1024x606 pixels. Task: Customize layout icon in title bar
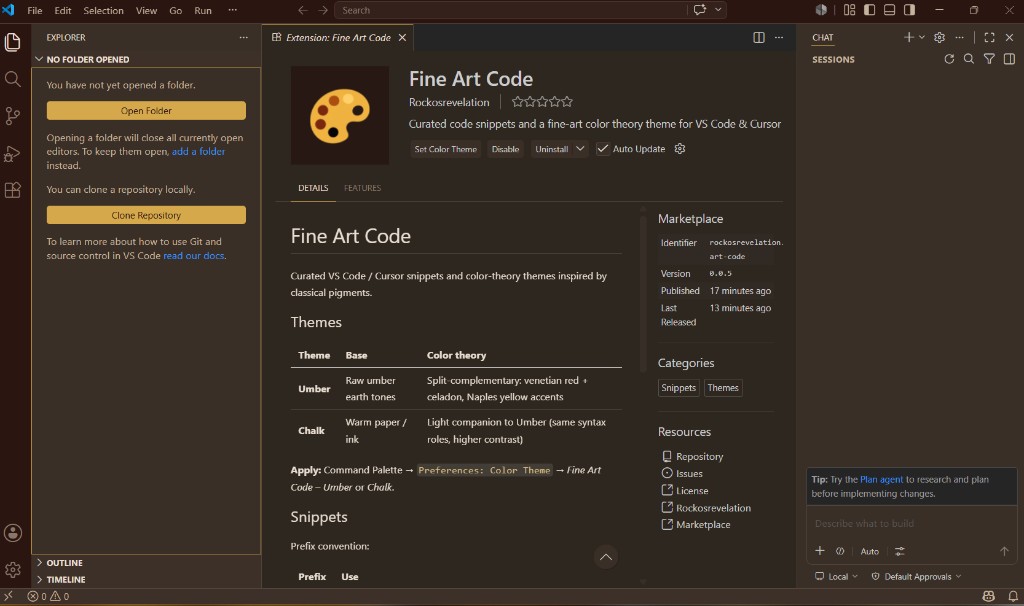click(849, 10)
